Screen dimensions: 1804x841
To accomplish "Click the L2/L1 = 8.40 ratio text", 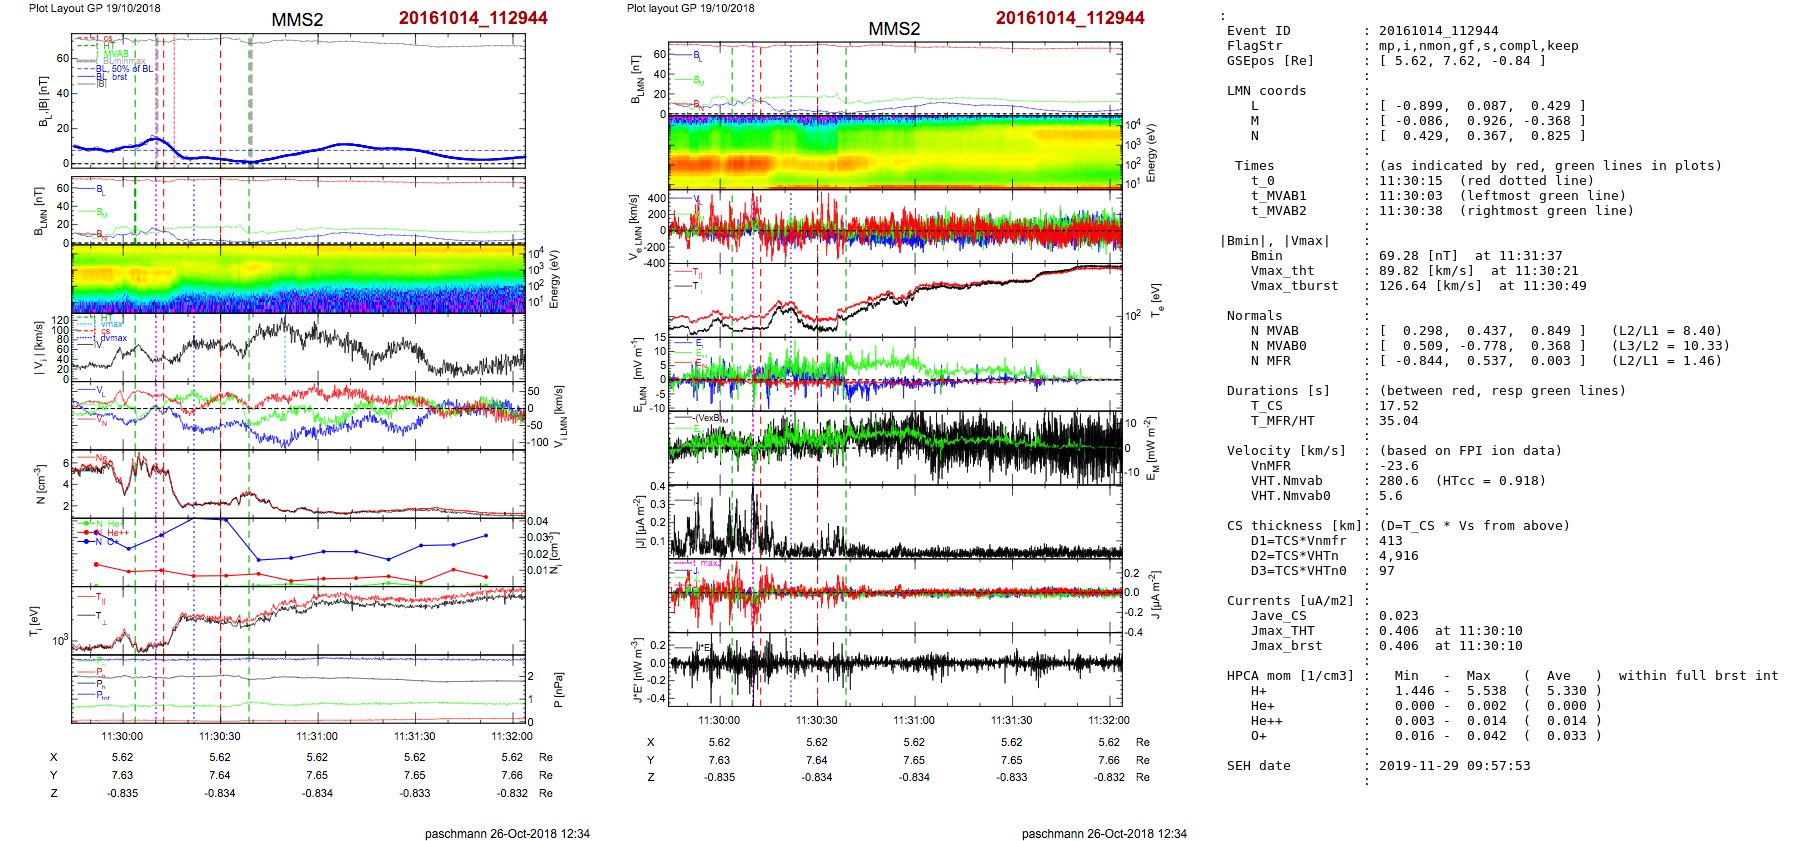I will tap(1666, 331).
